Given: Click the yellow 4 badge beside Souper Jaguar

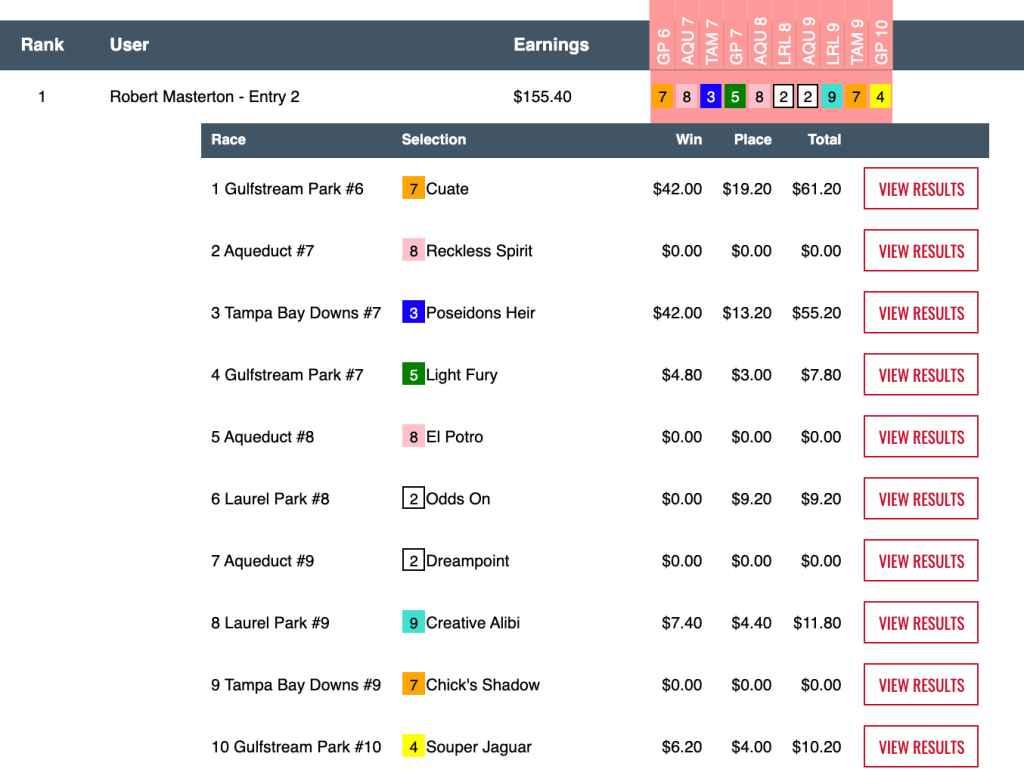Looking at the screenshot, I should (x=413, y=747).
